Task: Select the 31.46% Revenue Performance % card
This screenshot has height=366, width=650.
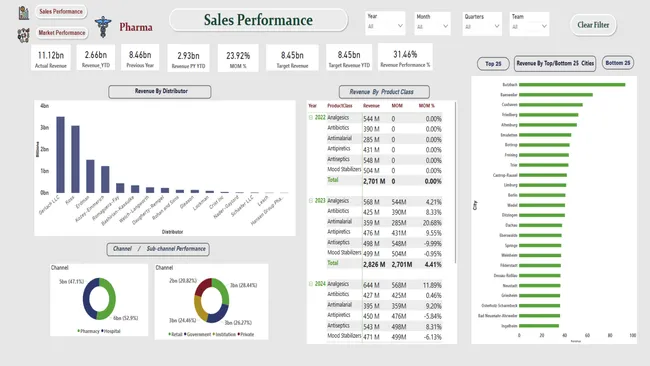Action: (x=405, y=57)
